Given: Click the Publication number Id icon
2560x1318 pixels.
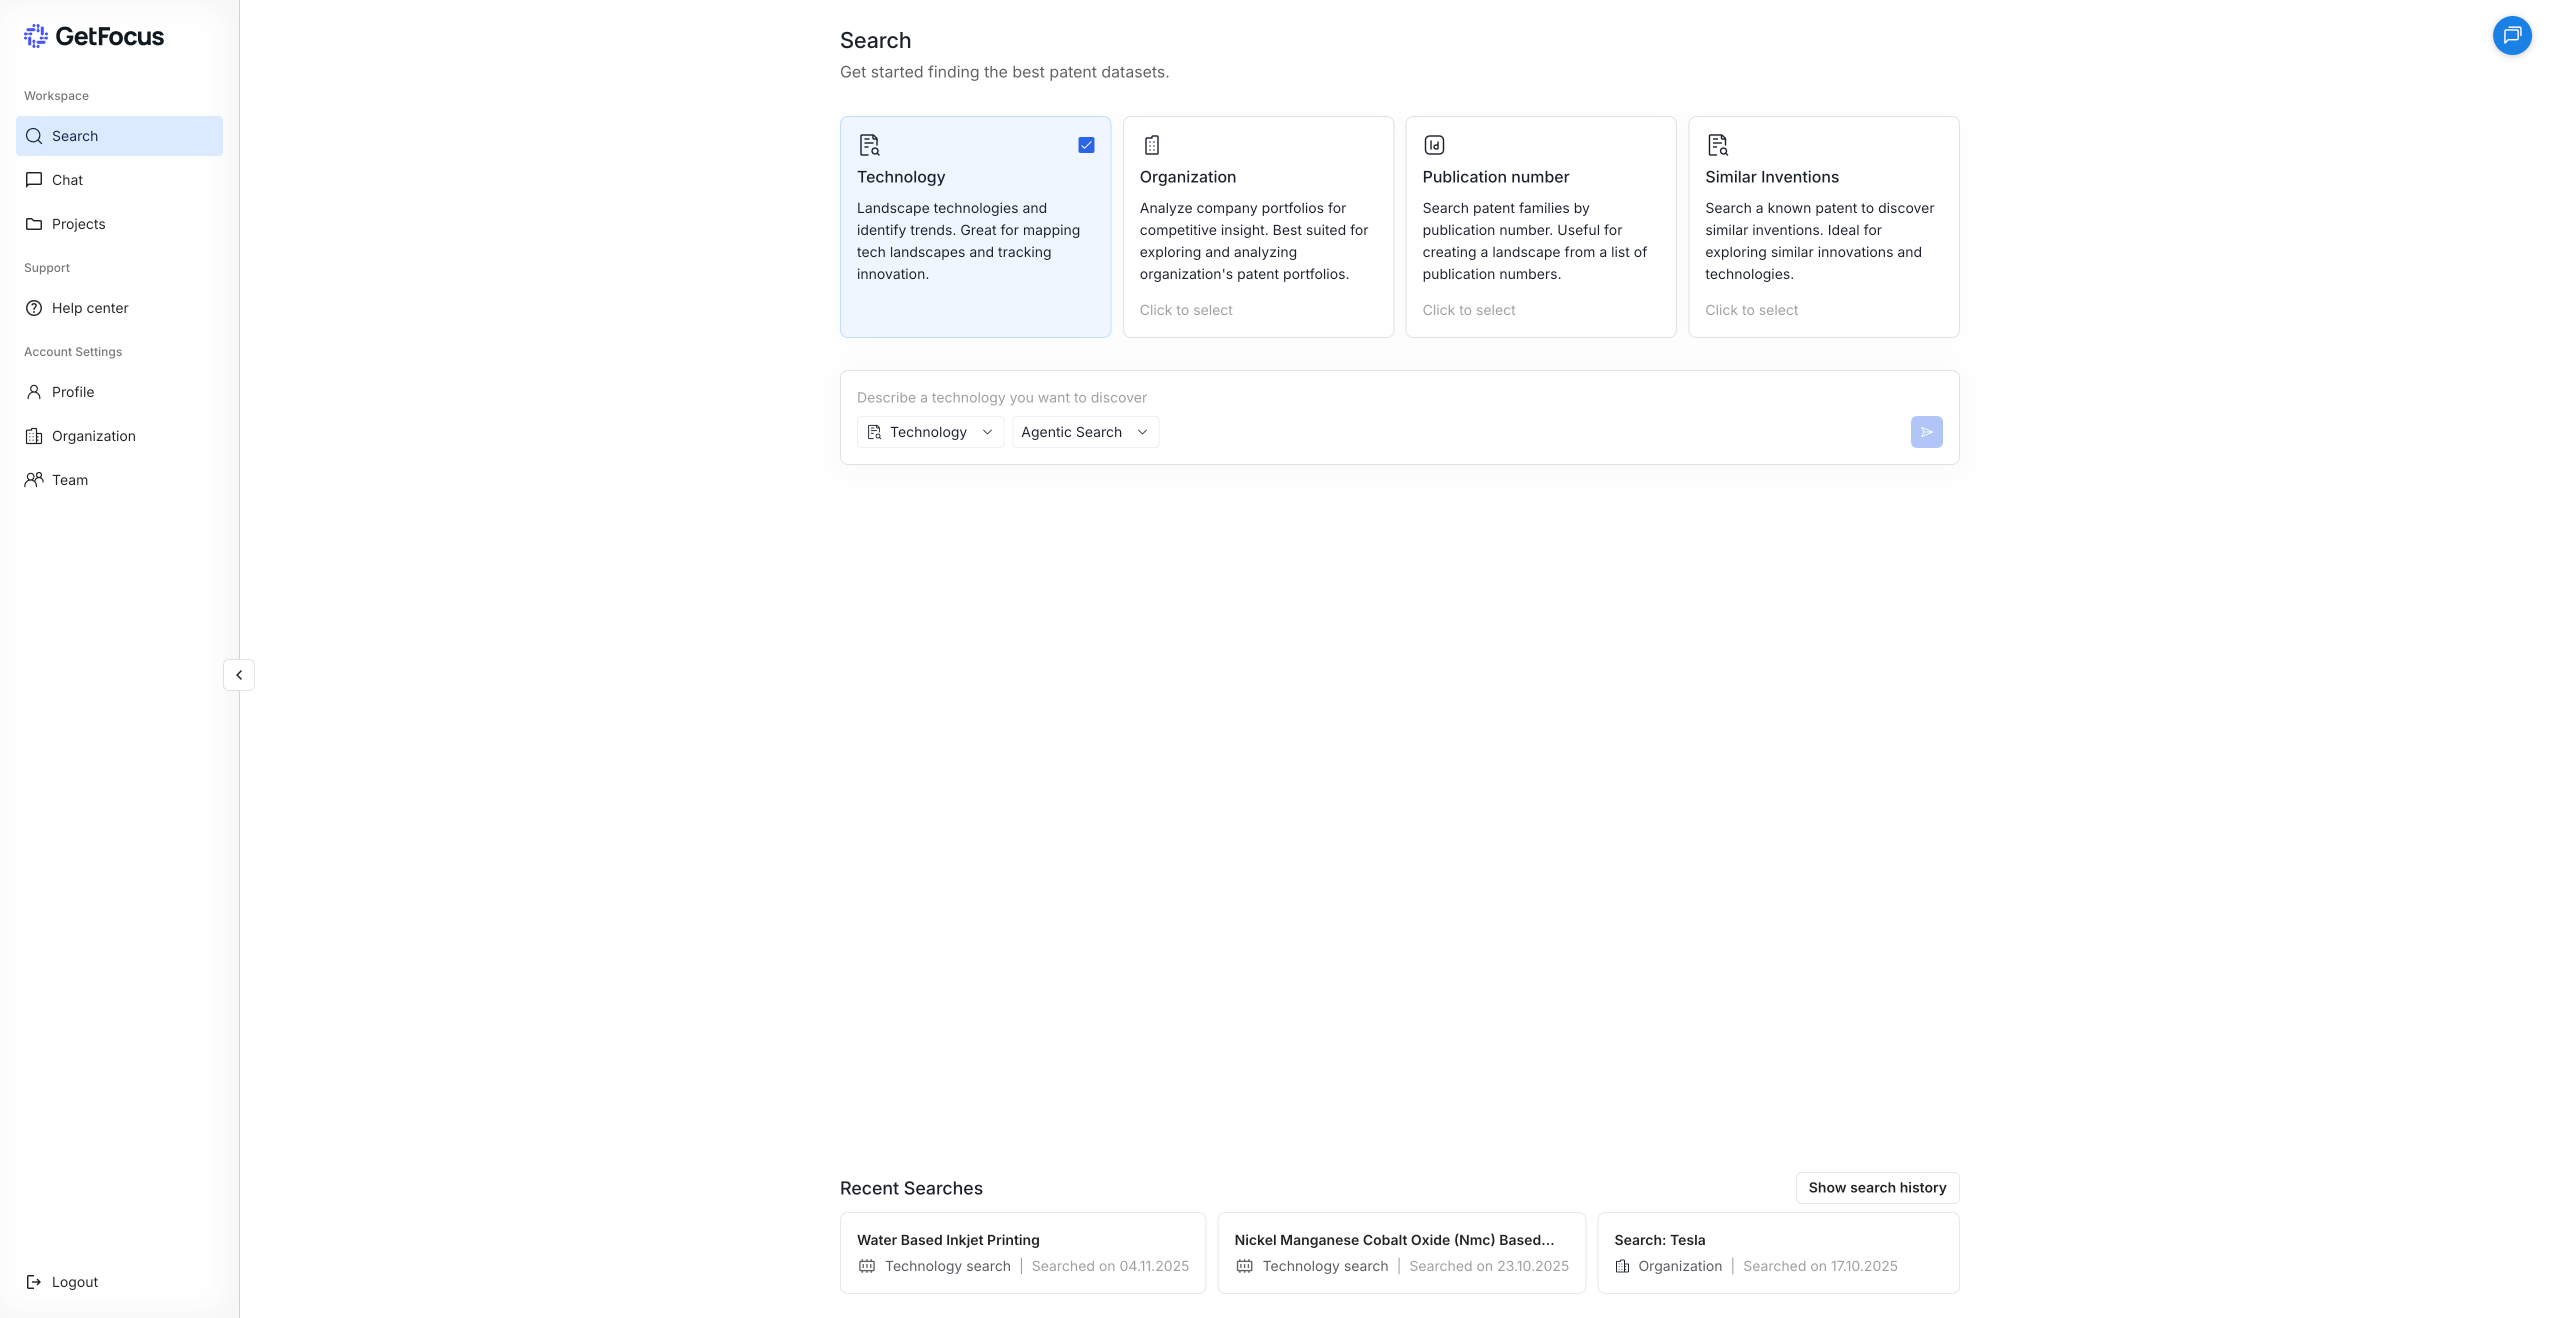Looking at the screenshot, I should (x=1434, y=145).
